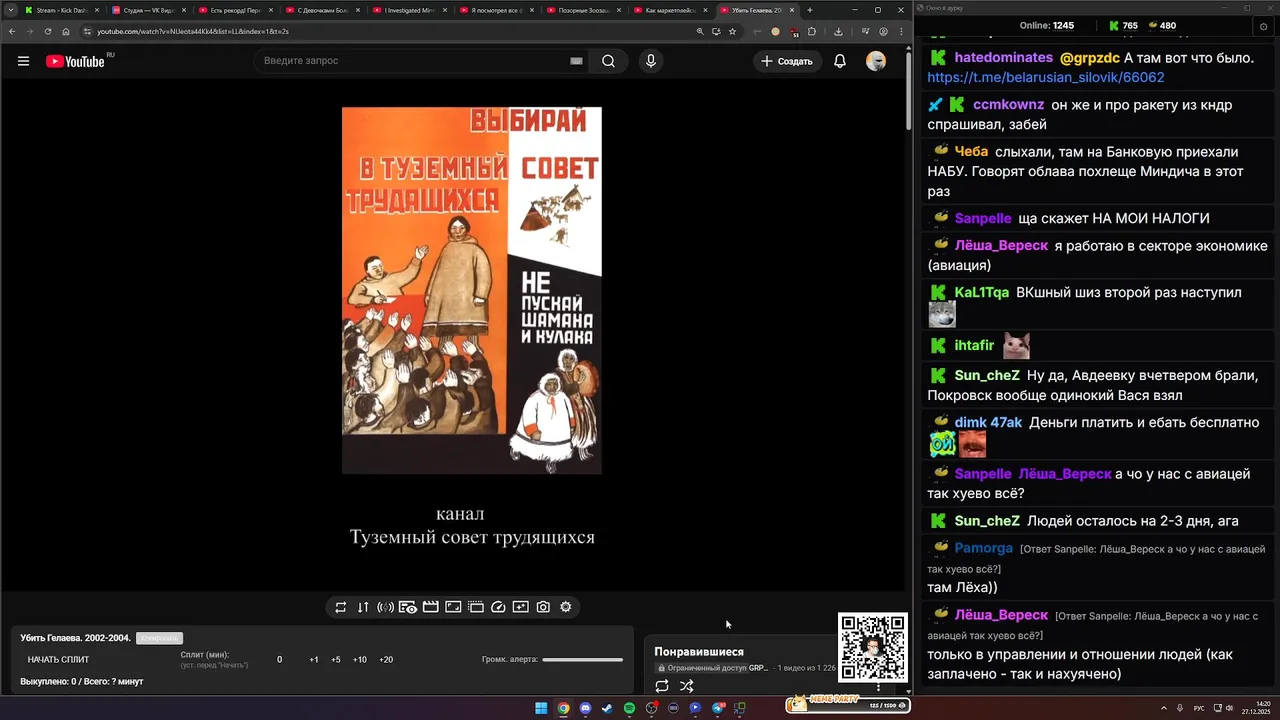
Task: Click the +1 split minutes button
Action: pos(314,660)
